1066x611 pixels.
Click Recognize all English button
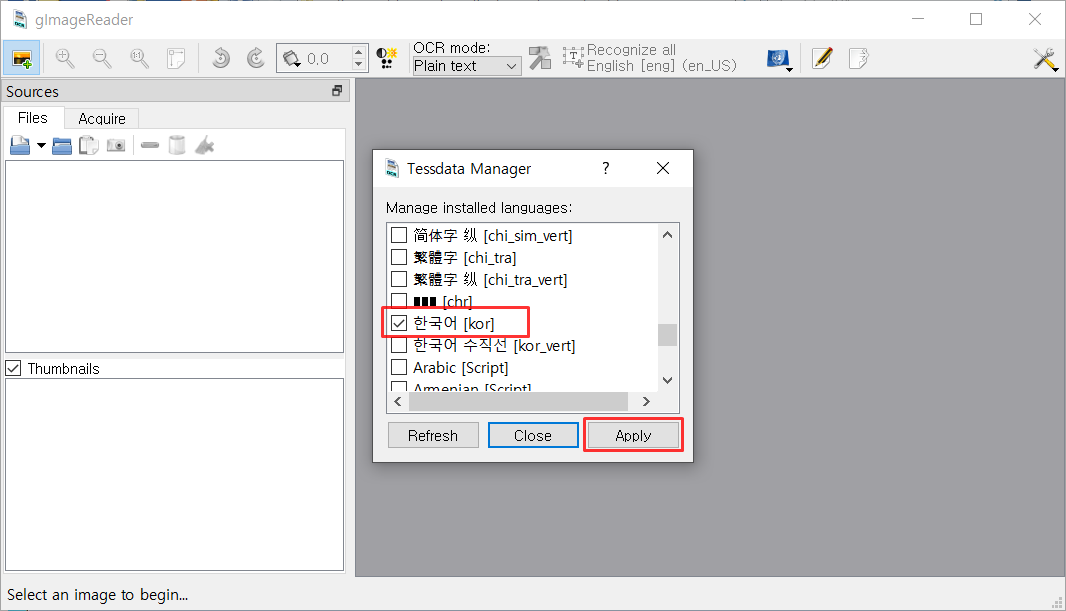click(x=649, y=58)
